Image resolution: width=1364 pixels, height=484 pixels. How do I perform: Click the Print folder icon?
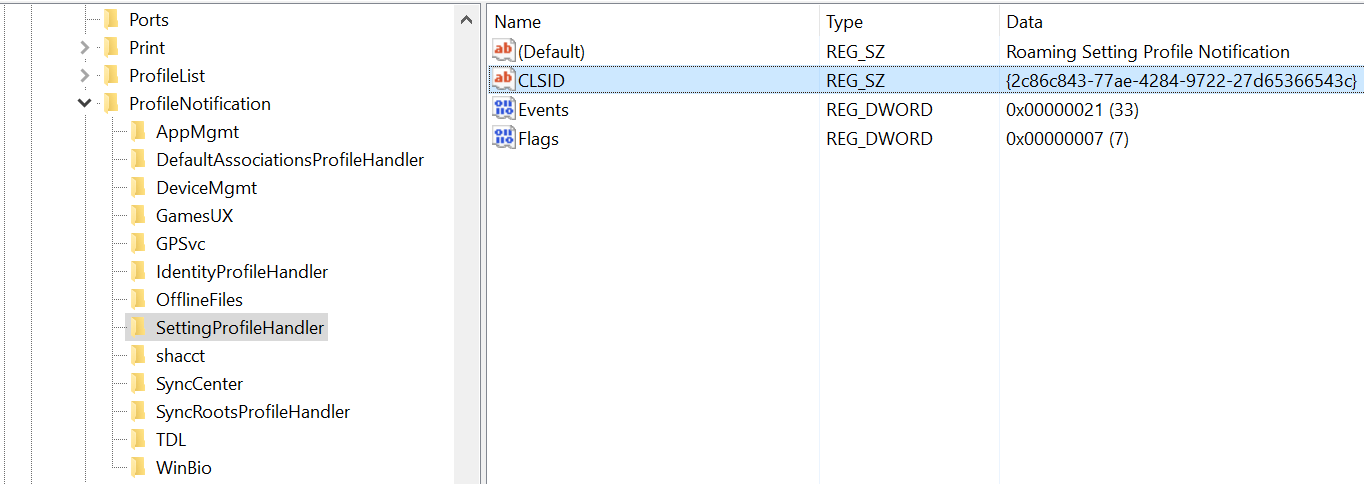[111, 48]
